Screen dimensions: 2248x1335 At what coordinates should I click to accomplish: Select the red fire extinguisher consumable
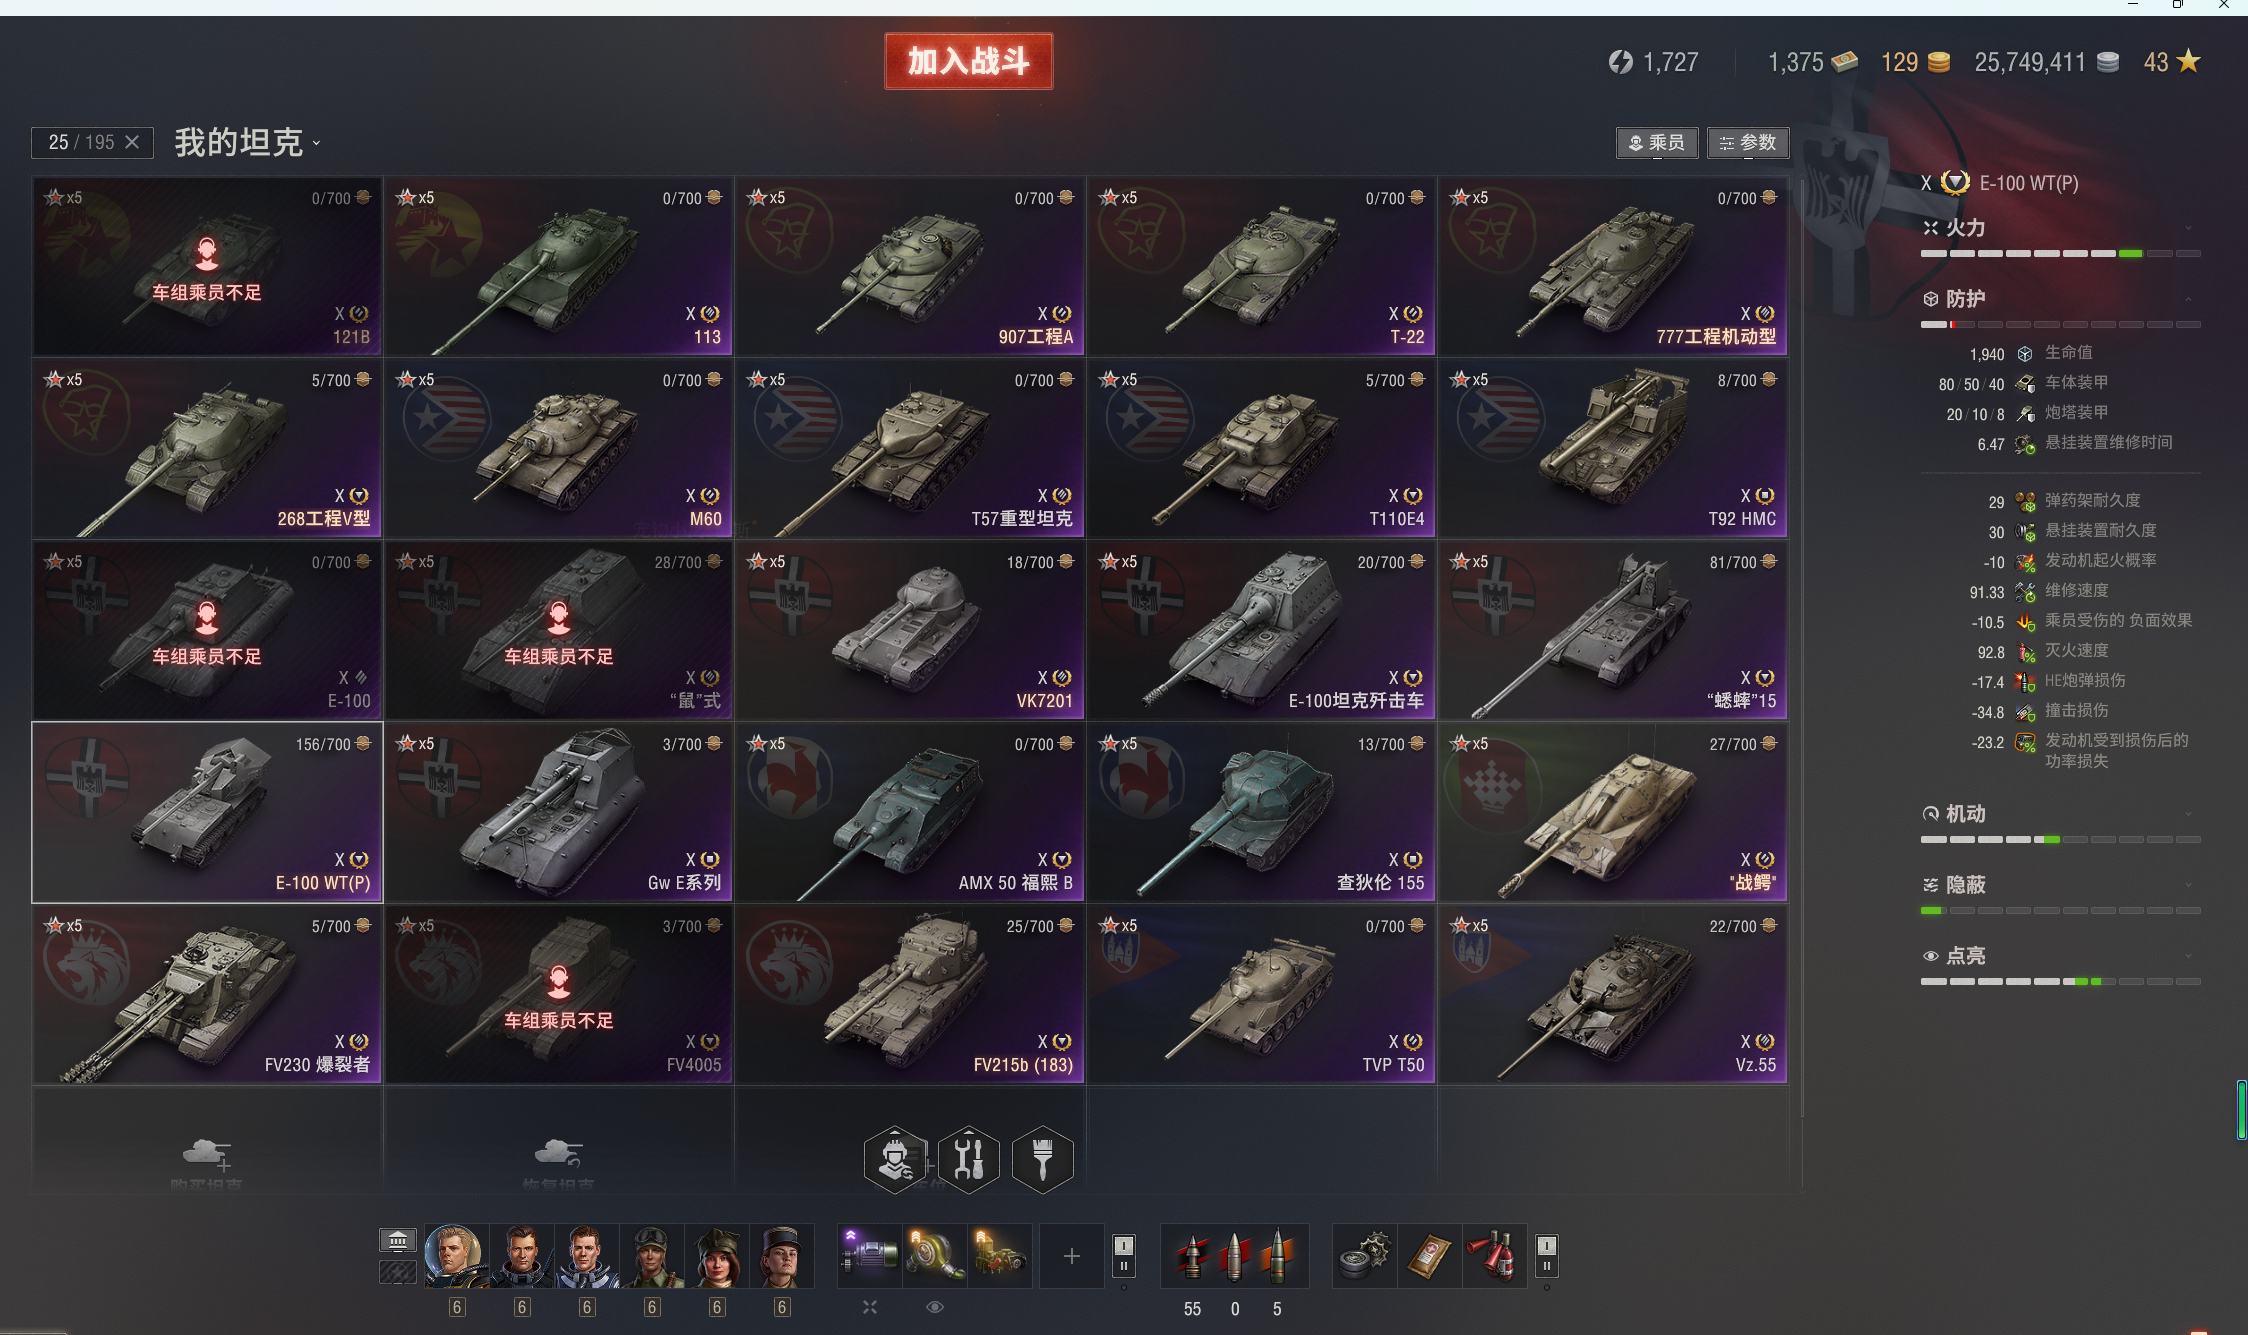pyautogui.click(x=1494, y=1255)
